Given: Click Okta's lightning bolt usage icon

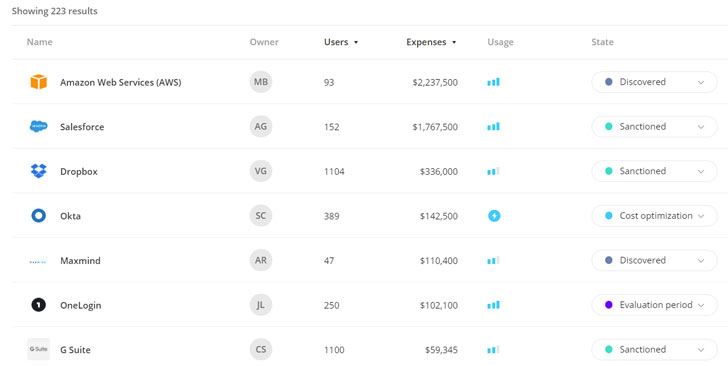Looking at the screenshot, I should click(494, 216).
